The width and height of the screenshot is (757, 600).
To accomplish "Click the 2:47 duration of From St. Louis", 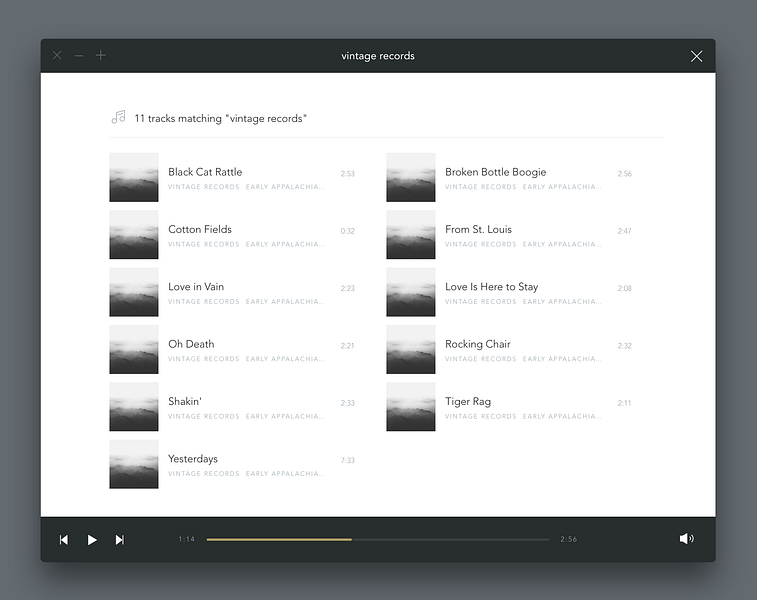I will 625,231.
